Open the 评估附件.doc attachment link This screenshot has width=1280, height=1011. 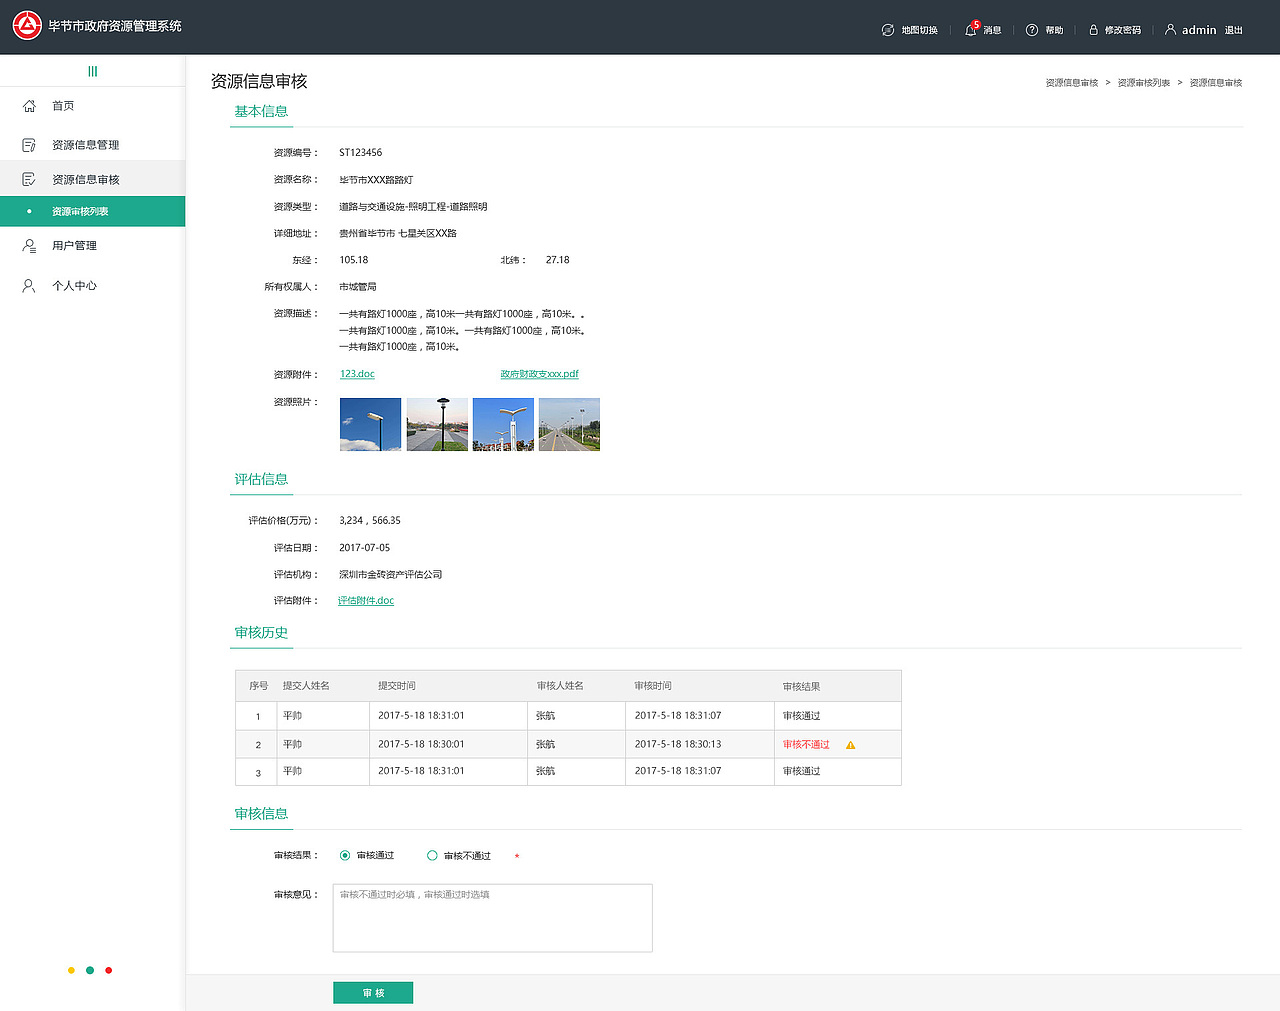[365, 600]
